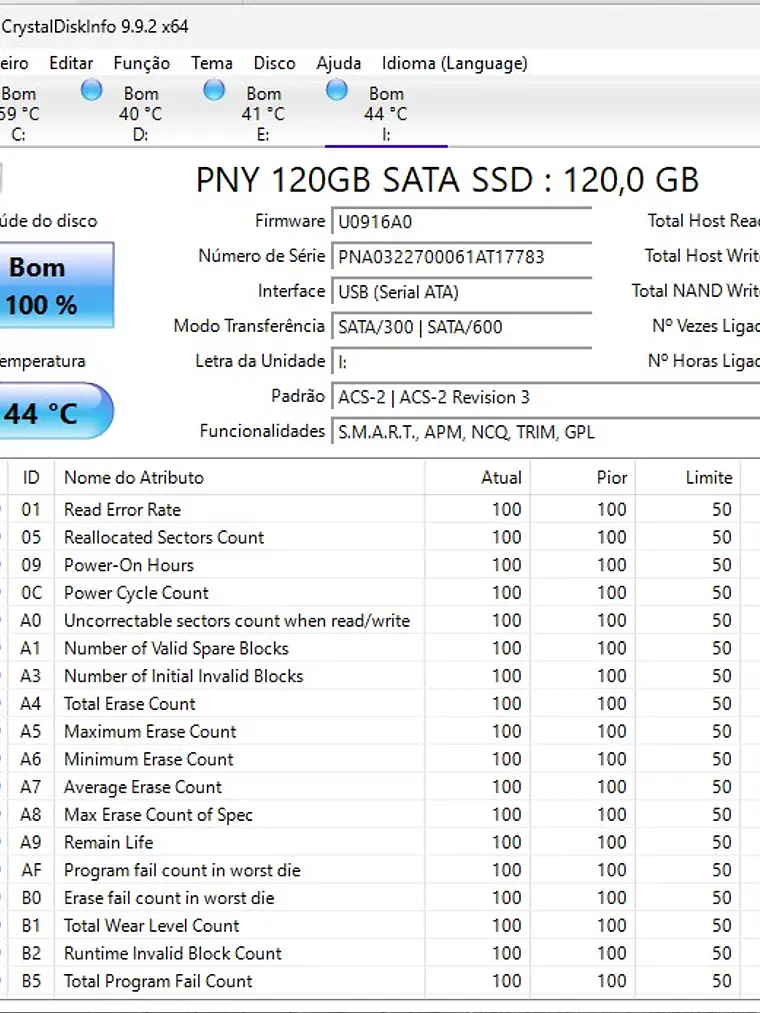Select the blue status orb for disk D:

92,90
